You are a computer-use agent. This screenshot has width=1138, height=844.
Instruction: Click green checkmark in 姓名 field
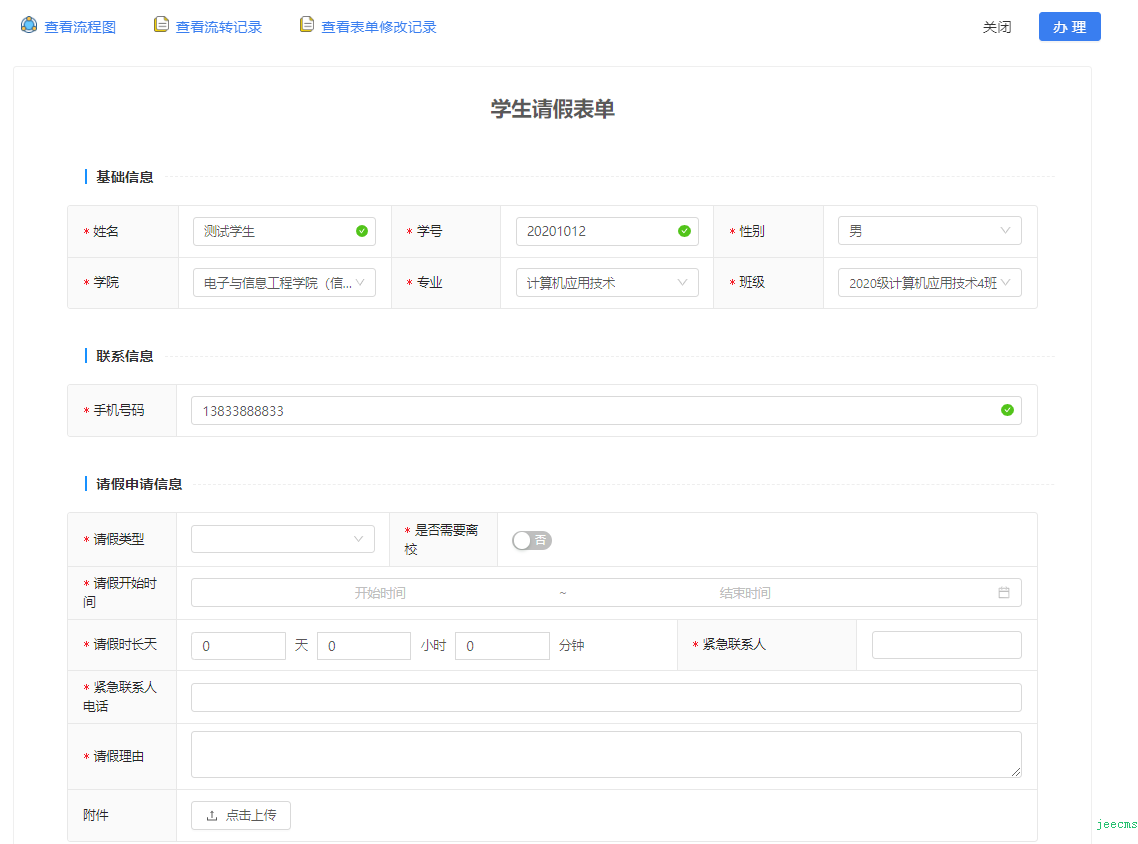(x=362, y=231)
